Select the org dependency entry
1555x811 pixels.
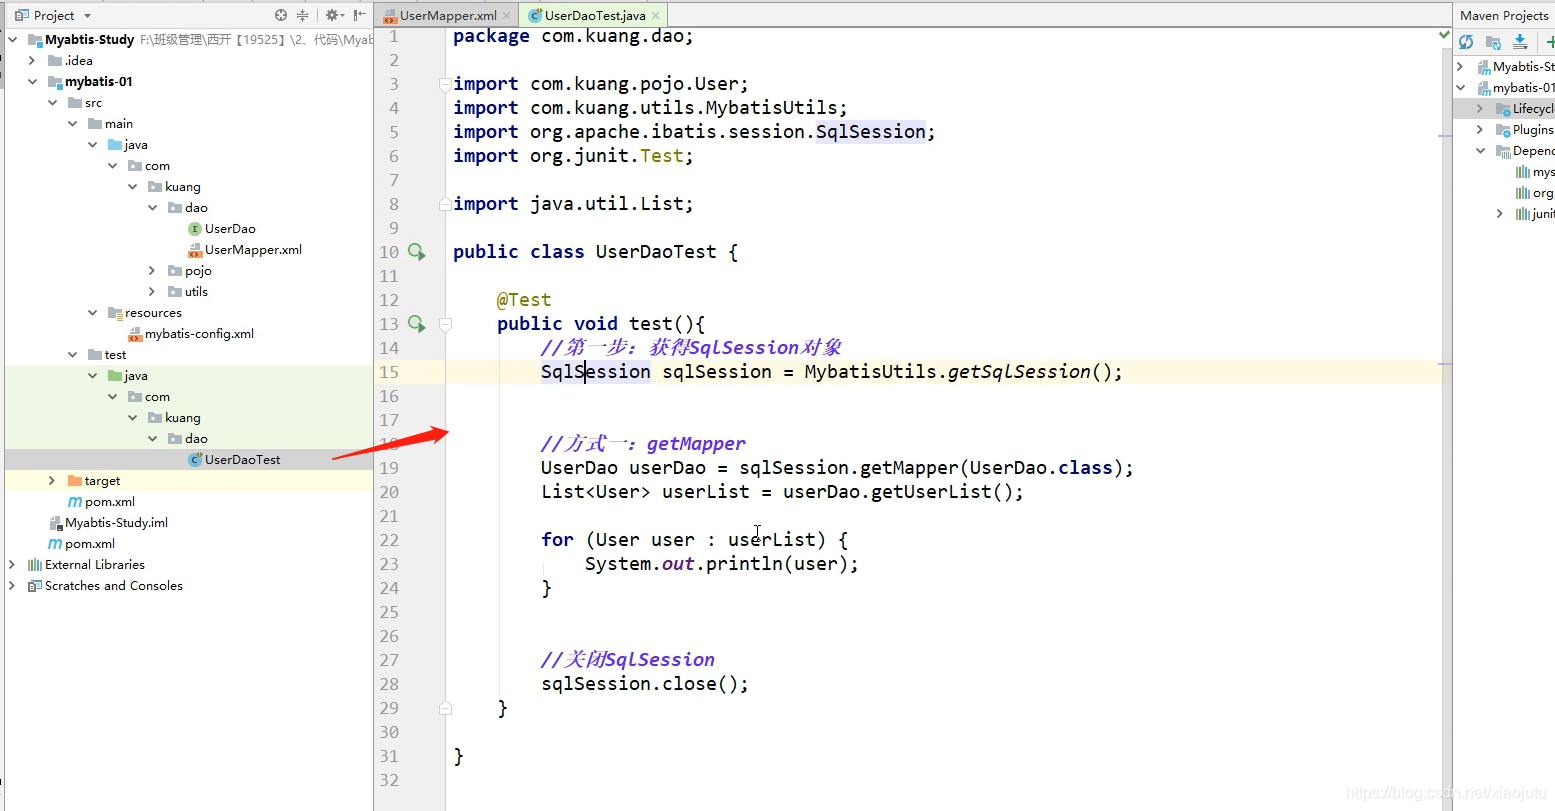tap(1535, 193)
